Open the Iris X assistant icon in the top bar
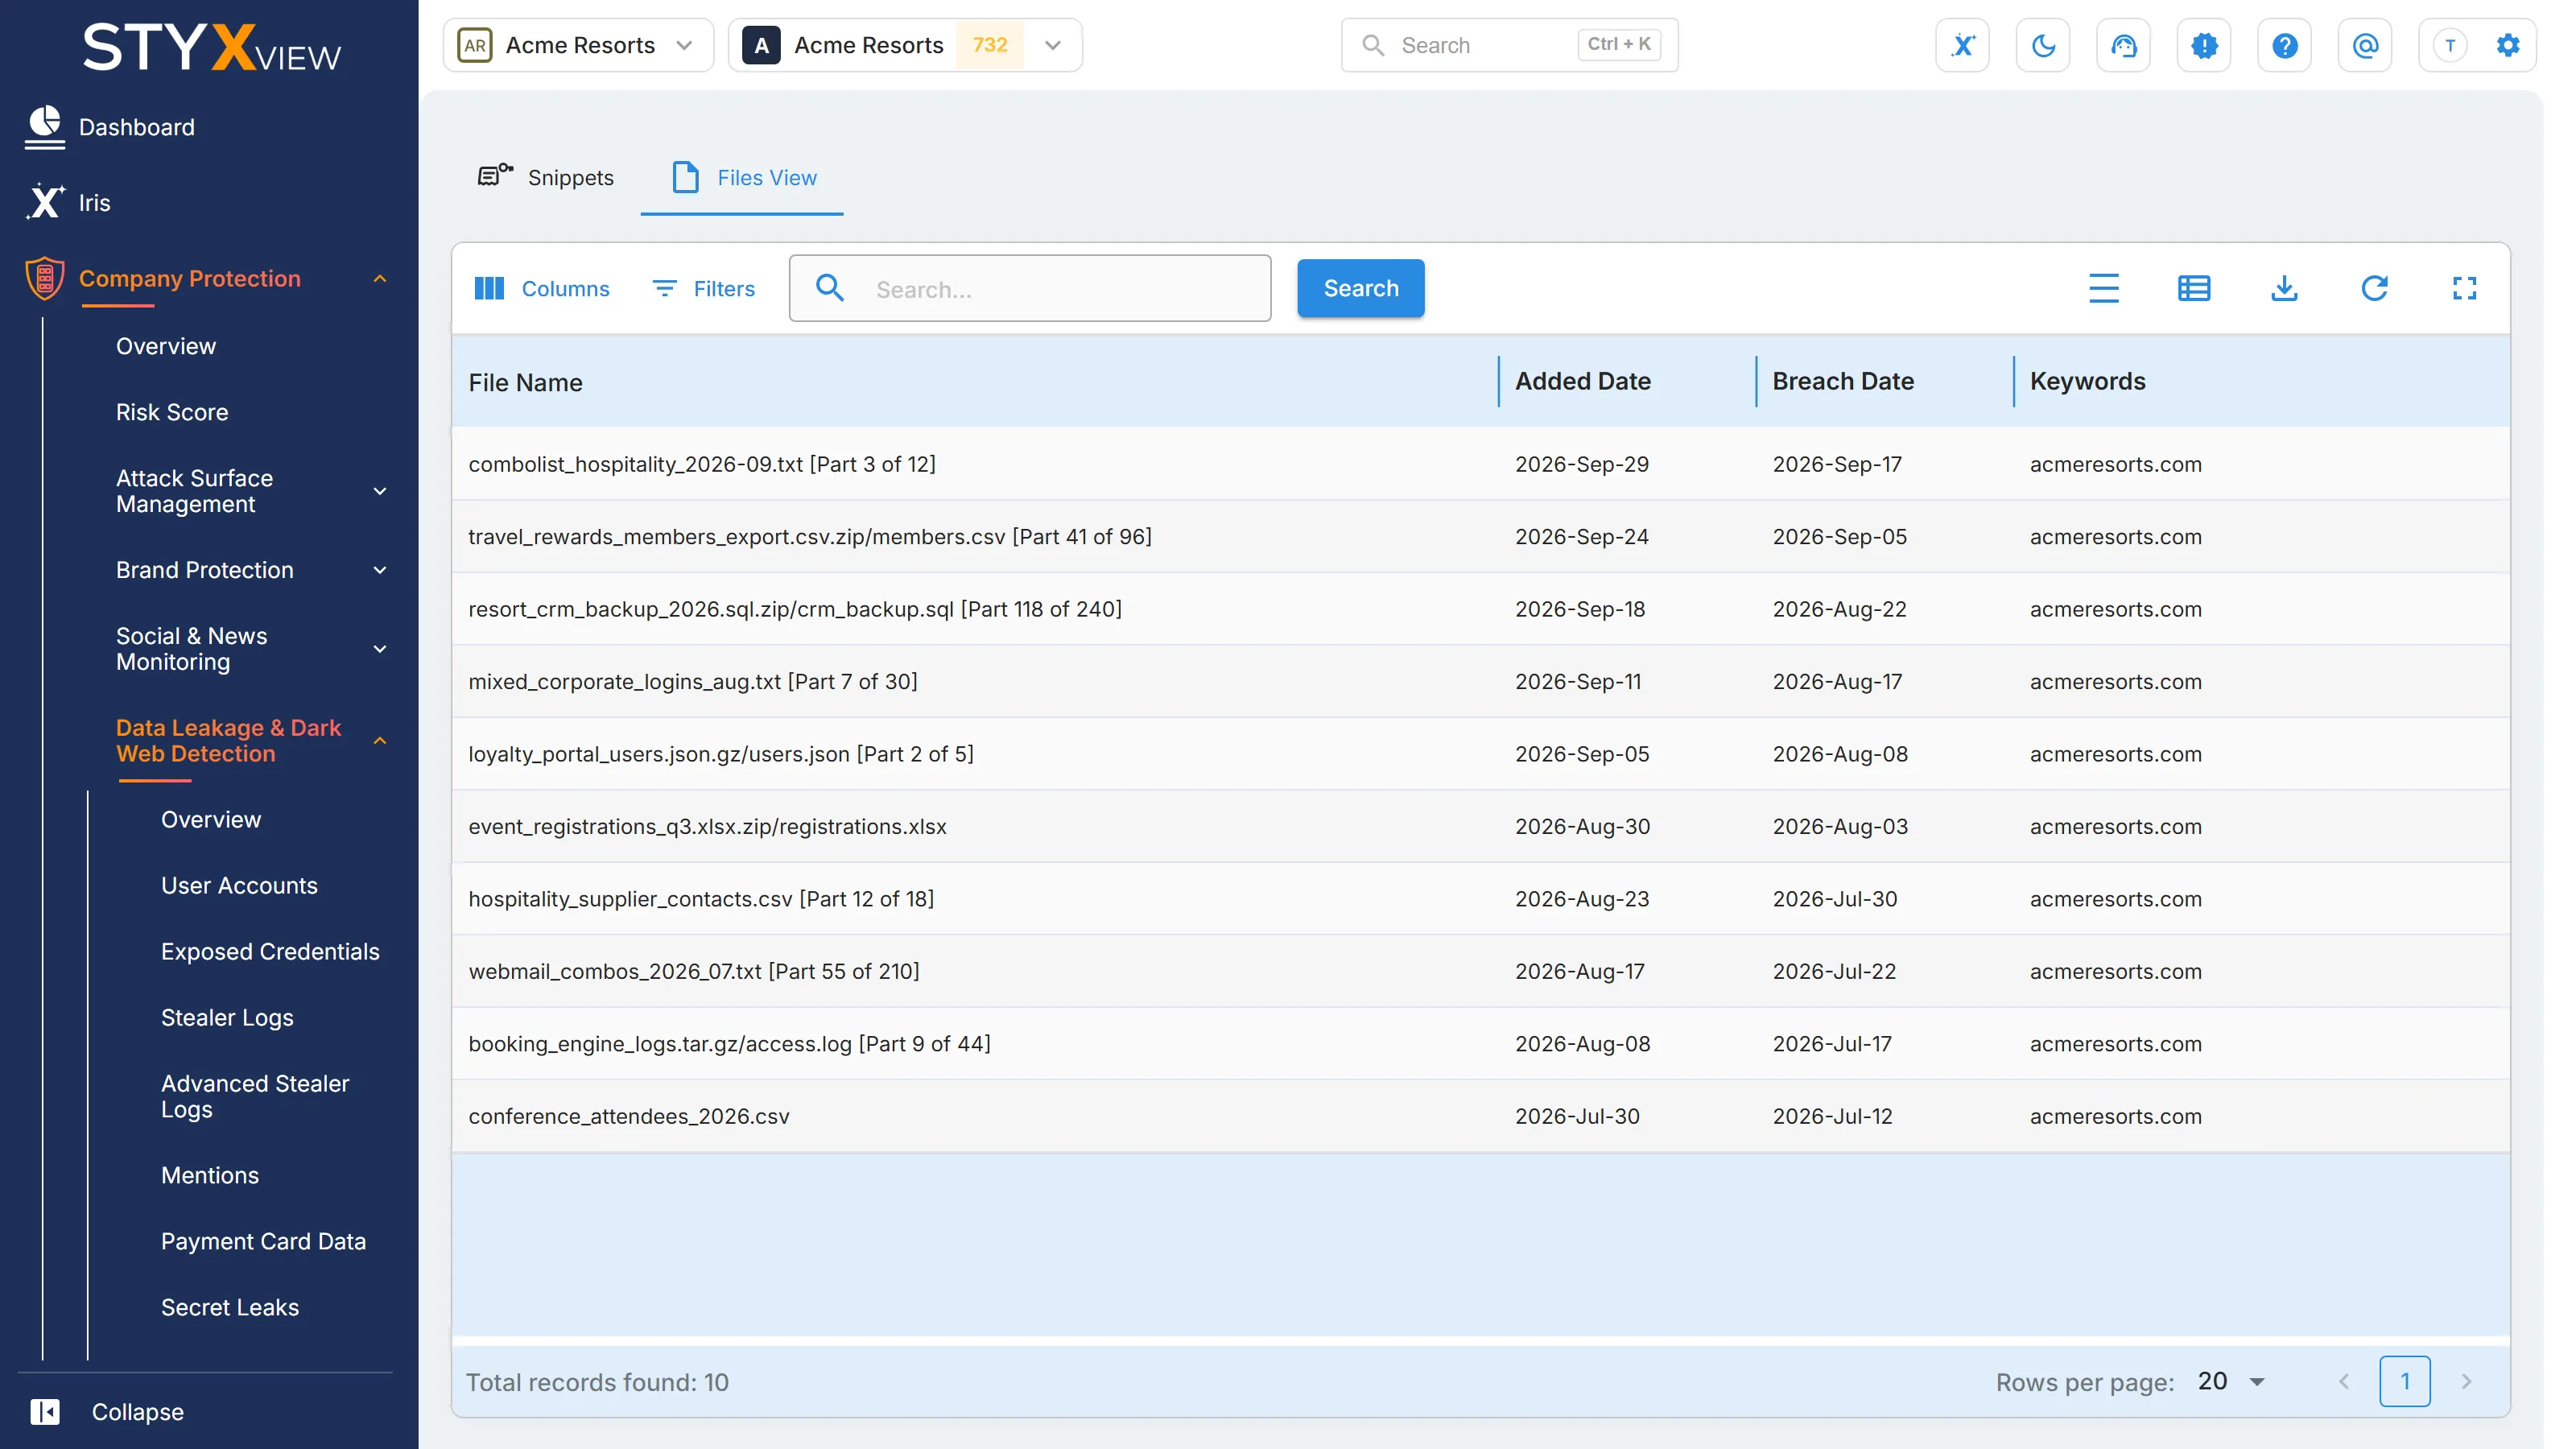 point(1962,45)
